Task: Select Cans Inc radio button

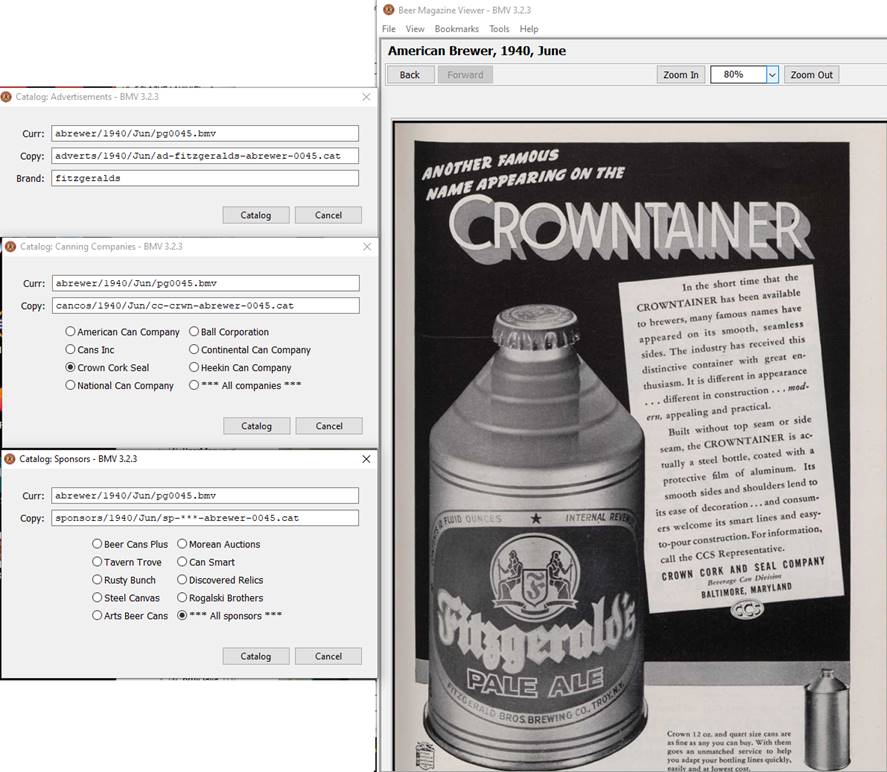Action: tap(70, 350)
